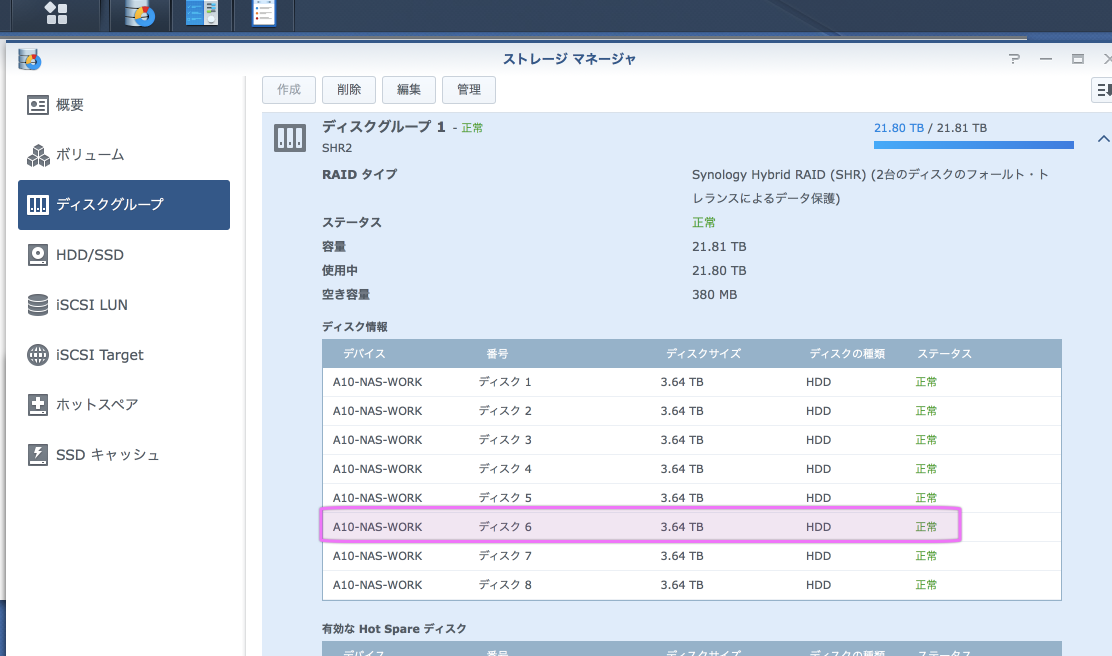Open the iSCSI LUN page
This screenshot has height=656, width=1112.
click(x=91, y=305)
